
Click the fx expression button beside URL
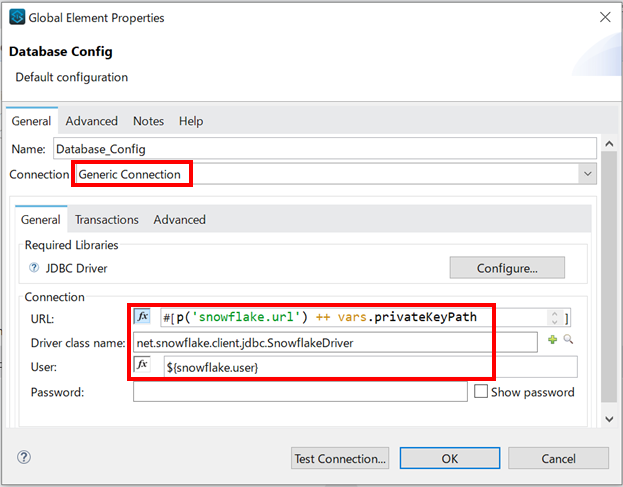[x=142, y=317]
